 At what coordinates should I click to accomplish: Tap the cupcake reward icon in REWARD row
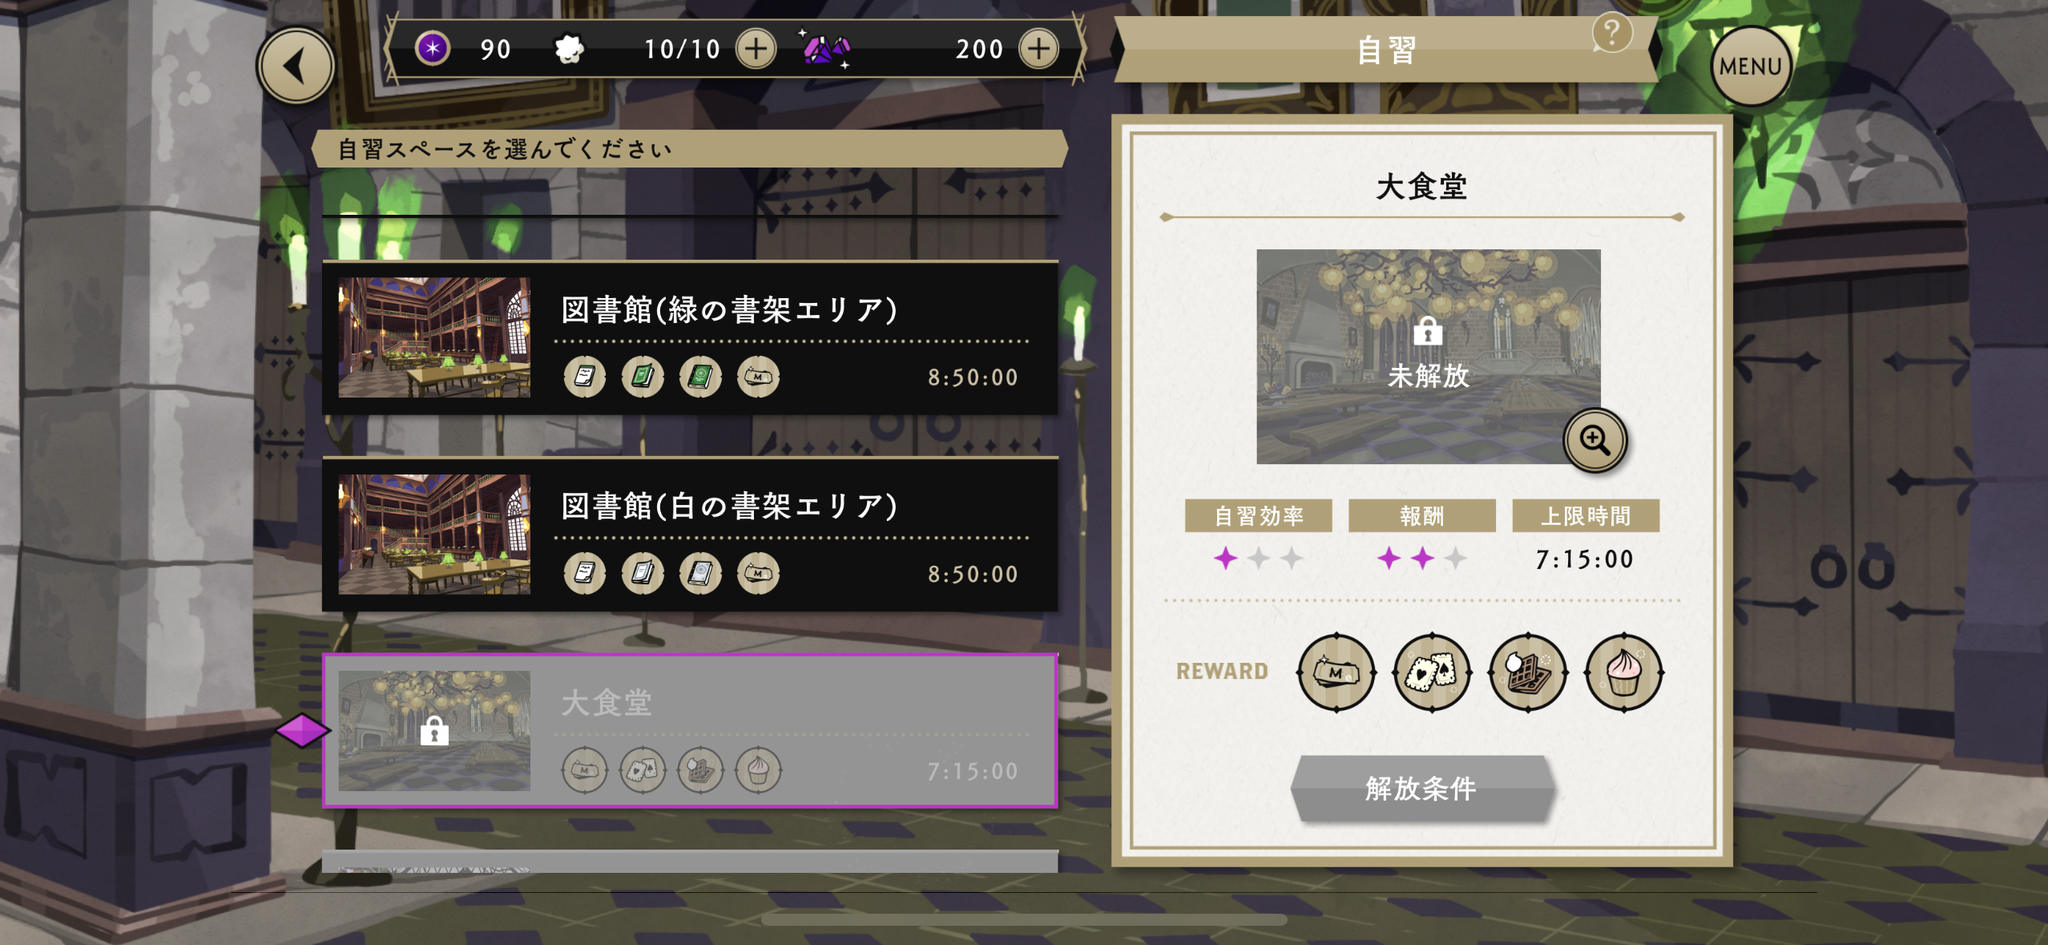click(1624, 672)
